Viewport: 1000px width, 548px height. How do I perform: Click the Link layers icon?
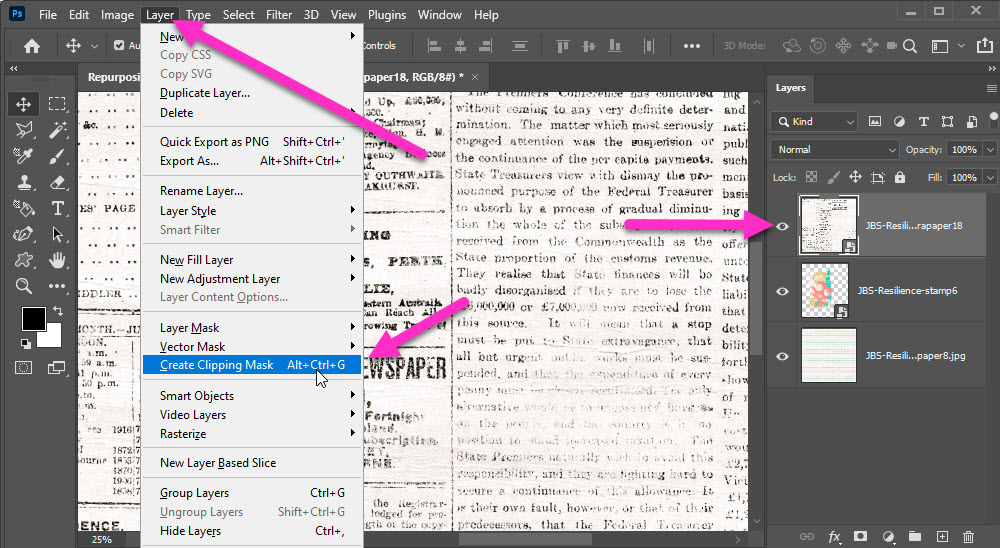point(807,537)
